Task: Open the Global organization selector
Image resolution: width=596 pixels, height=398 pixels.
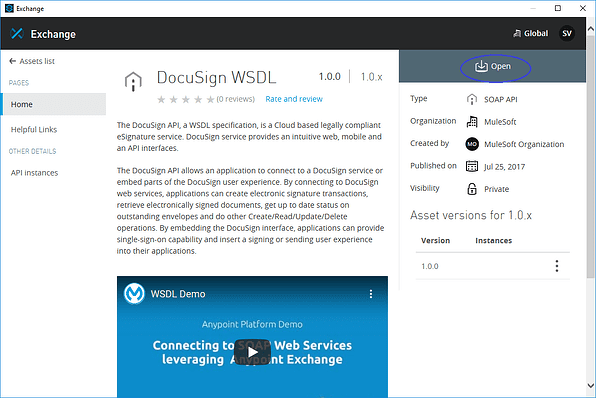Action: (x=531, y=33)
